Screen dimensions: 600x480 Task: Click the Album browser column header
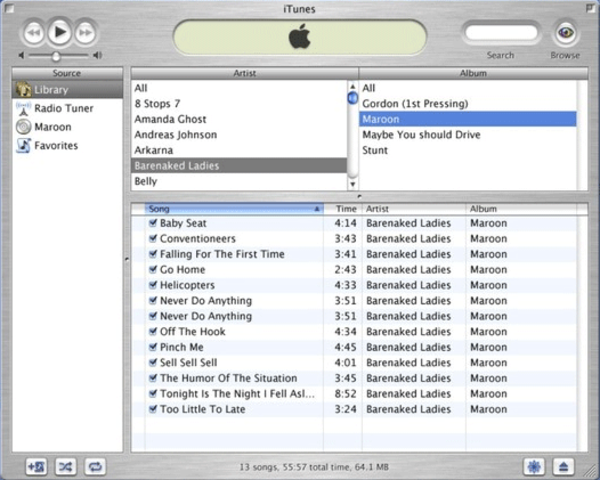[x=473, y=73]
